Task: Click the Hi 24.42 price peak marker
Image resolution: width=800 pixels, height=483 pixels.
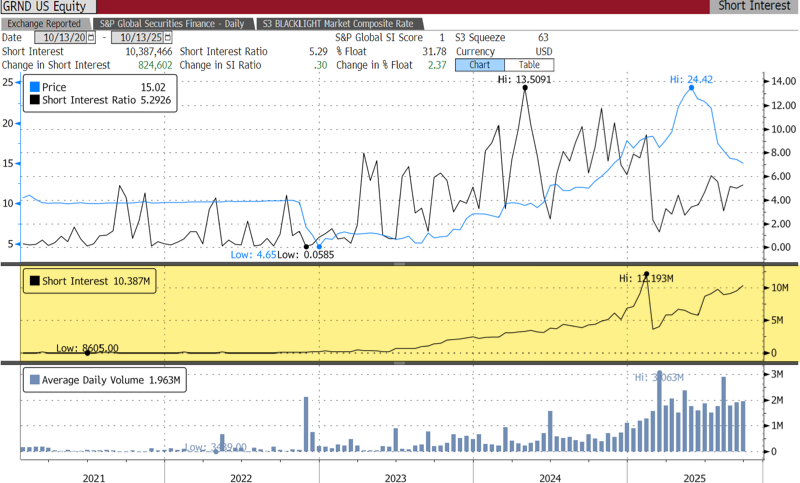Action: click(x=692, y=88)
